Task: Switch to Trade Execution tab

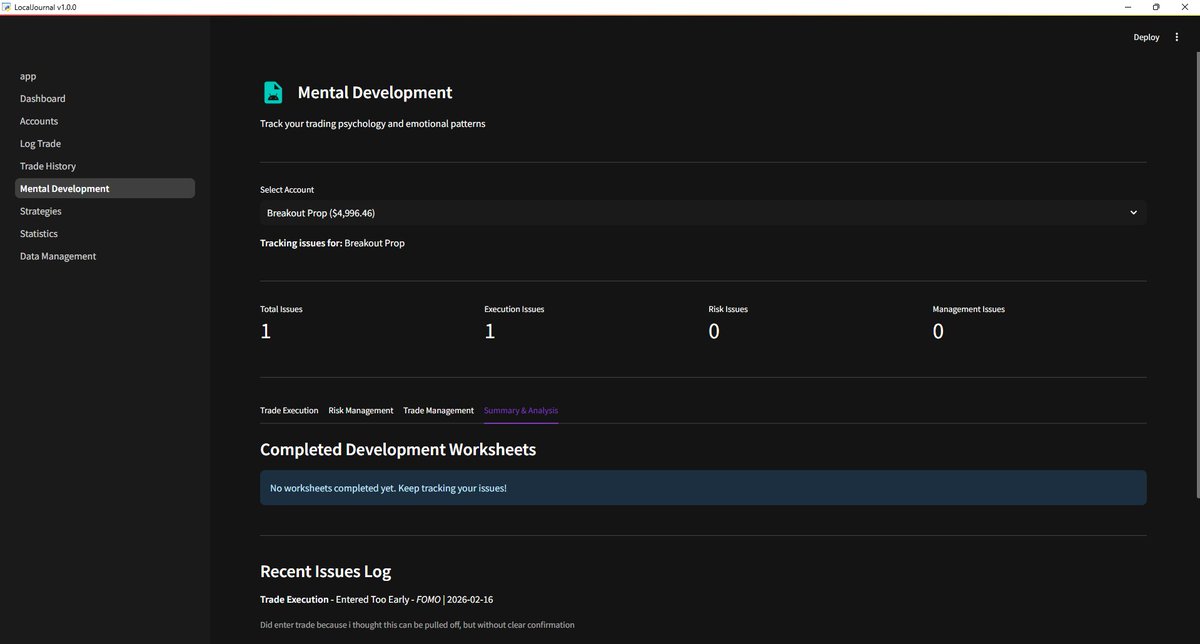Action: tap(289, 410)
